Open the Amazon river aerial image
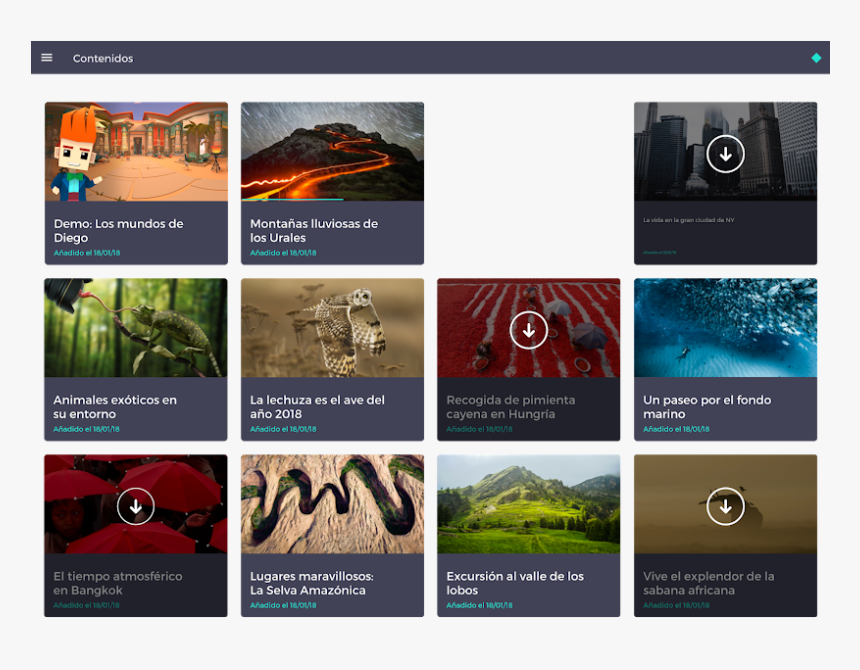Screen dimensions: 860x670 [x=332, y=504]
